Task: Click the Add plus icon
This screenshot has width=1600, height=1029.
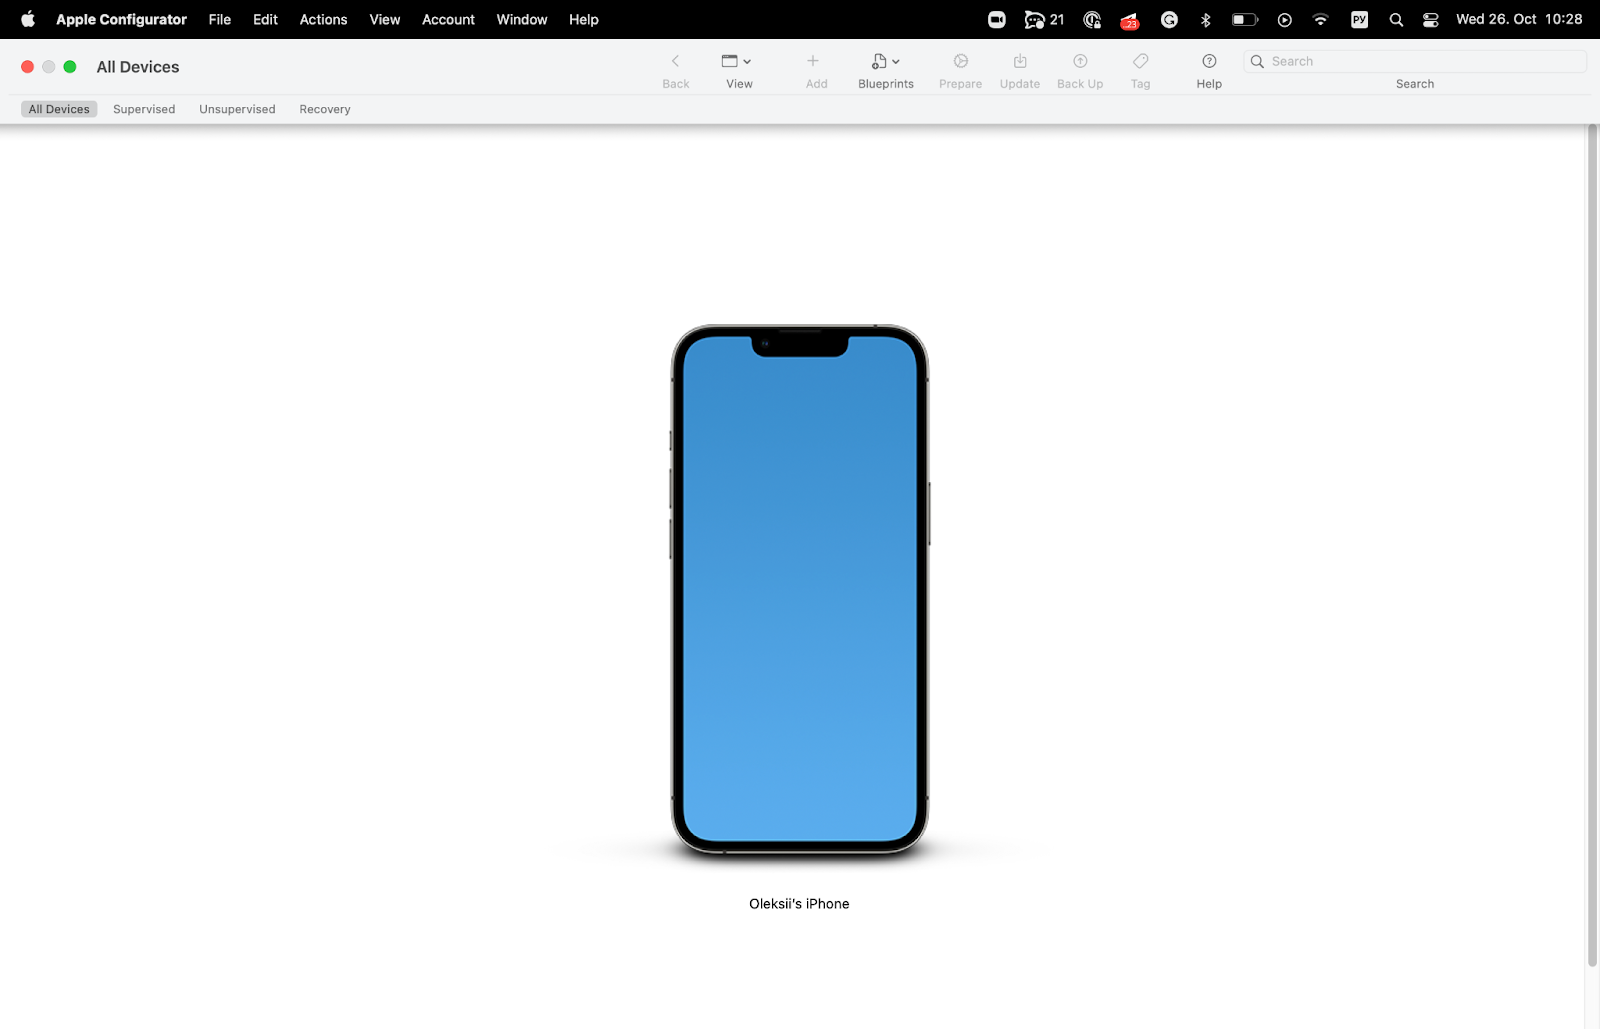Action: click(813, 61)
